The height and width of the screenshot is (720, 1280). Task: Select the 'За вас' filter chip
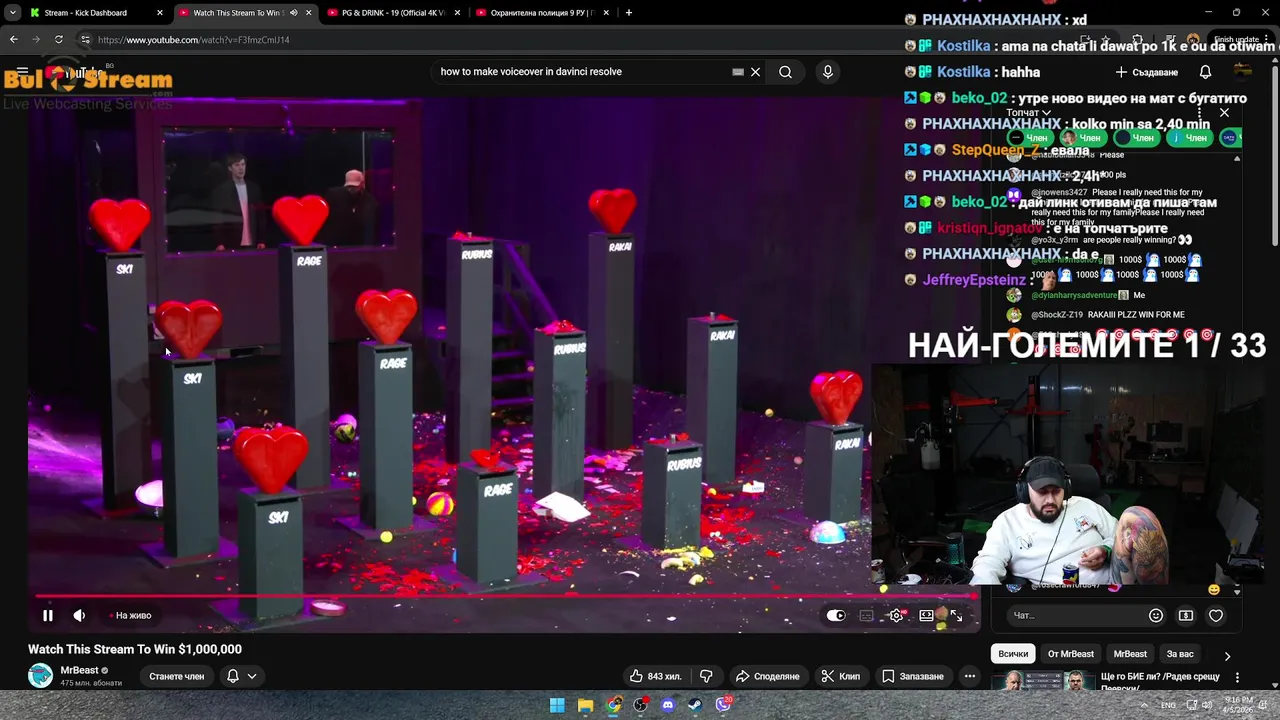click(1180, 654)
